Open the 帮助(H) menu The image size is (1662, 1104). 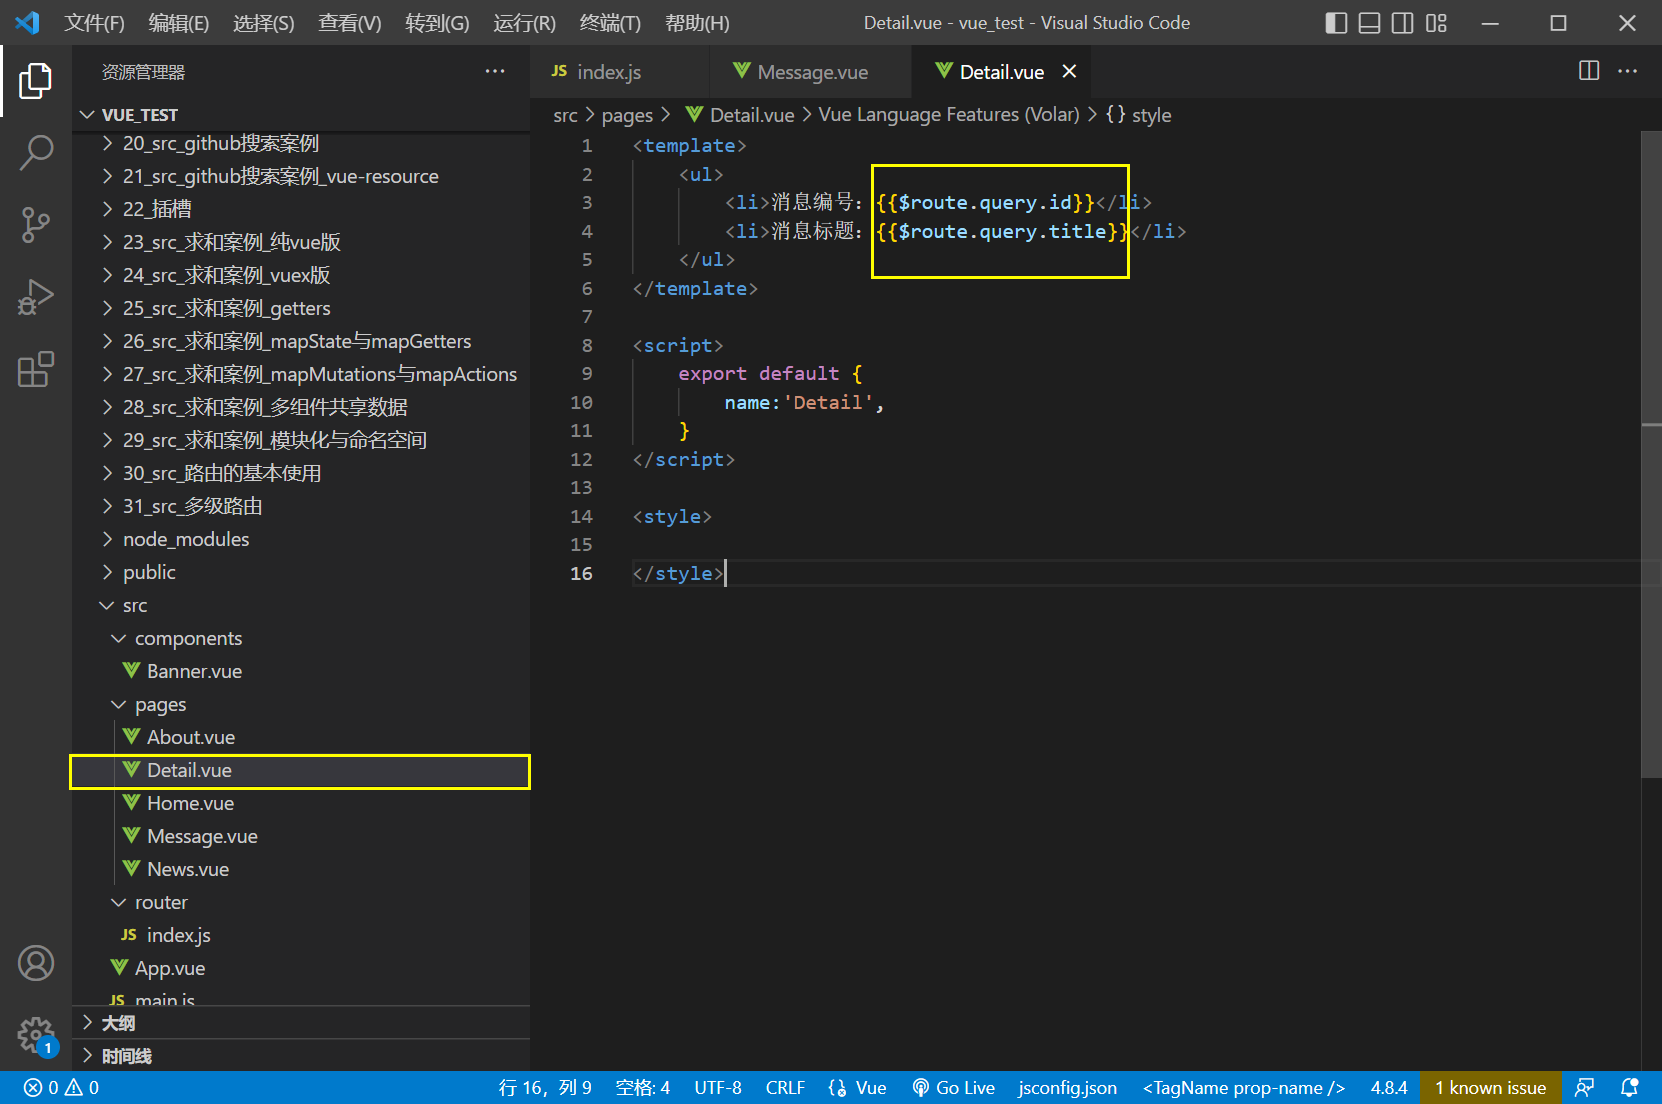tap(697, 23)
